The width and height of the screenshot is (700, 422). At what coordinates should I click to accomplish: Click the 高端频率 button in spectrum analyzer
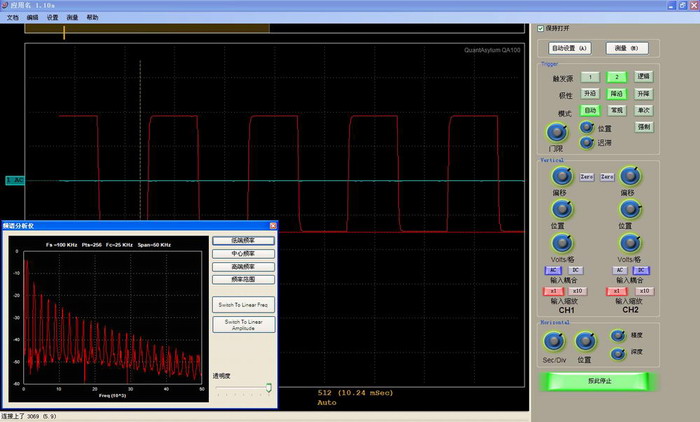(x=243, y=266)
